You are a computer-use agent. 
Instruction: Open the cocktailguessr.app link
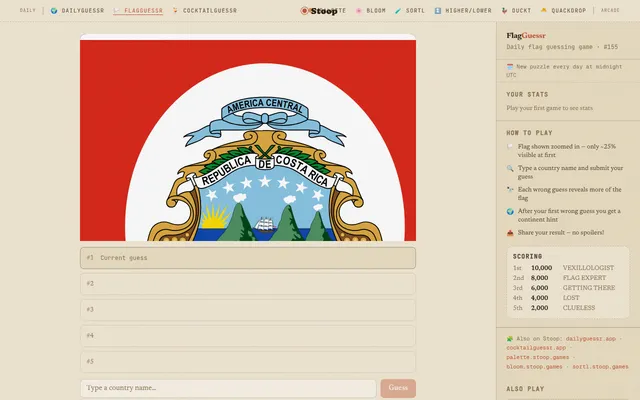pyautogui.click(x=536, y=348)
